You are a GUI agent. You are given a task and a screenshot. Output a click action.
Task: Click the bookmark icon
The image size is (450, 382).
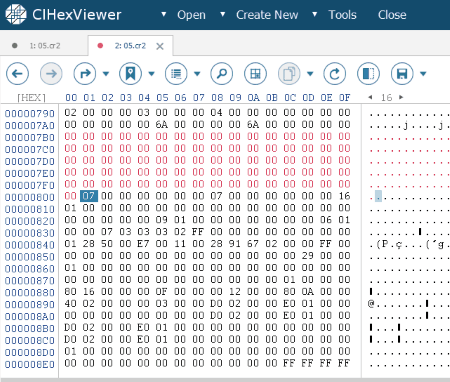(130, 73)
